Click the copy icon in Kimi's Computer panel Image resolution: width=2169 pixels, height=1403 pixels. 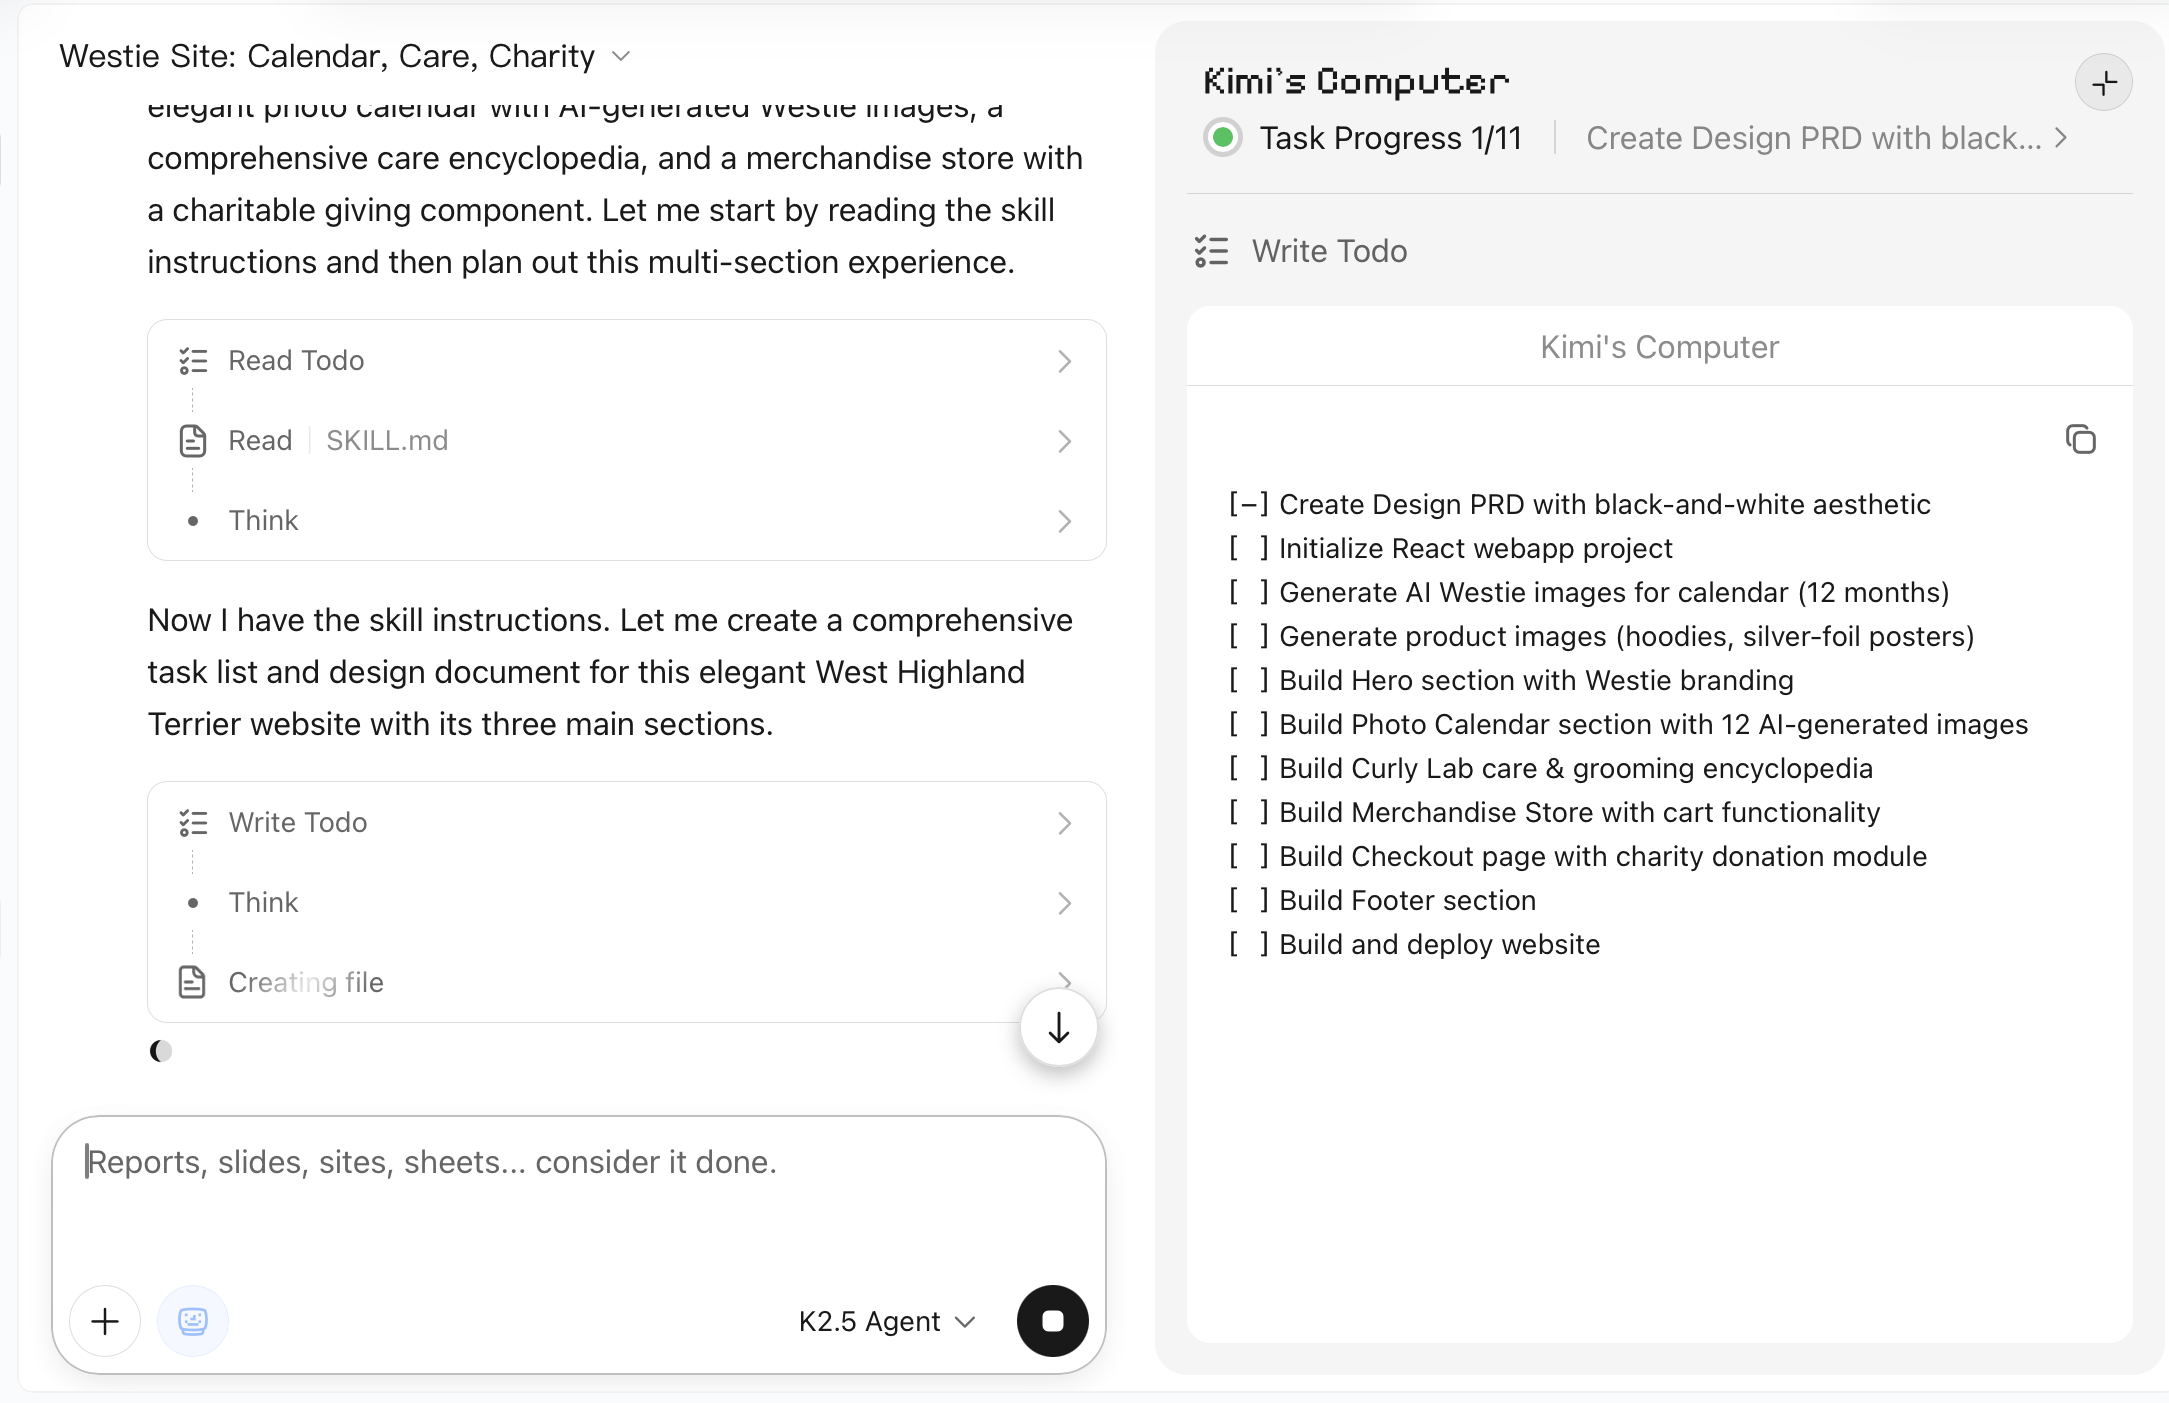point(2080,439)
